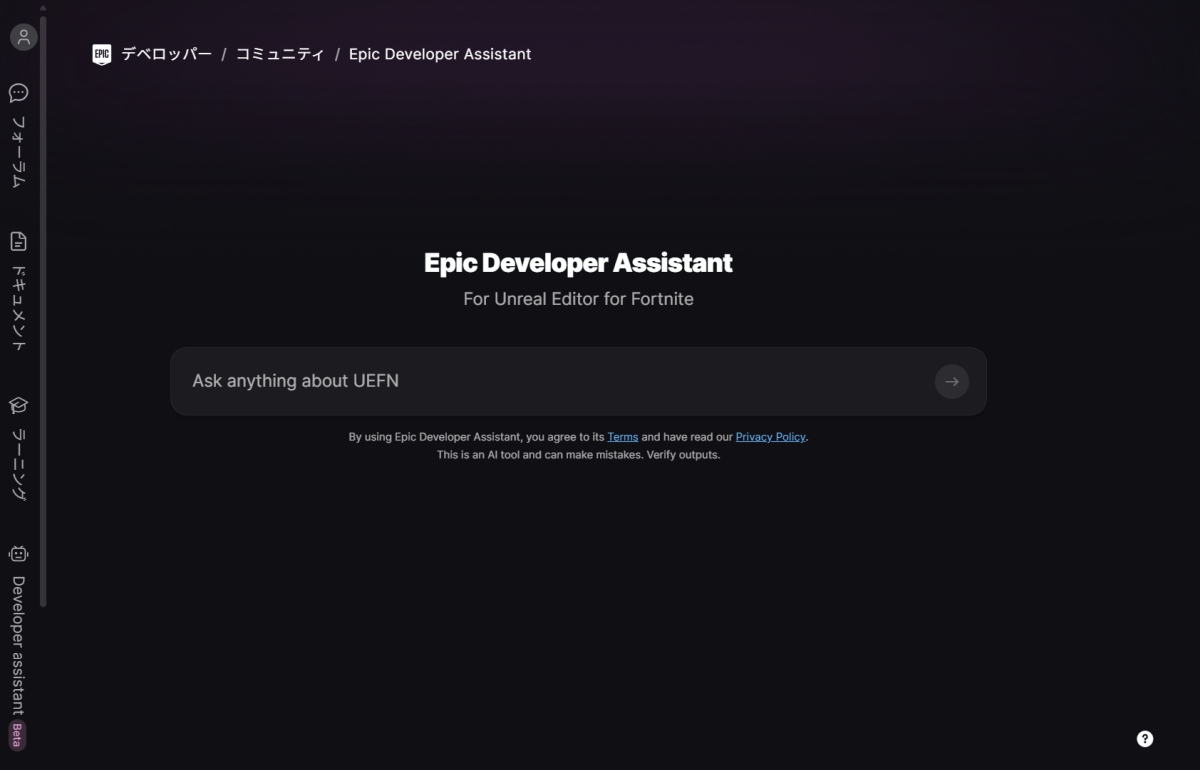Click the sidebar vertical scrollbar
The image size is (1200, 770).
click(43, 310)
